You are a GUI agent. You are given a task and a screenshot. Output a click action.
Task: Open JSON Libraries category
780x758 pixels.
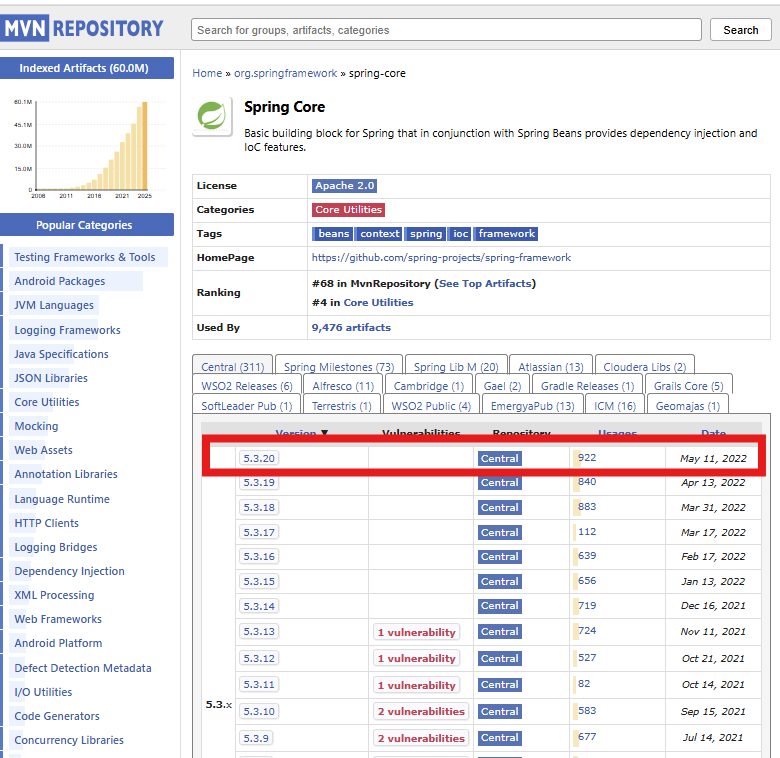point(51,378)
